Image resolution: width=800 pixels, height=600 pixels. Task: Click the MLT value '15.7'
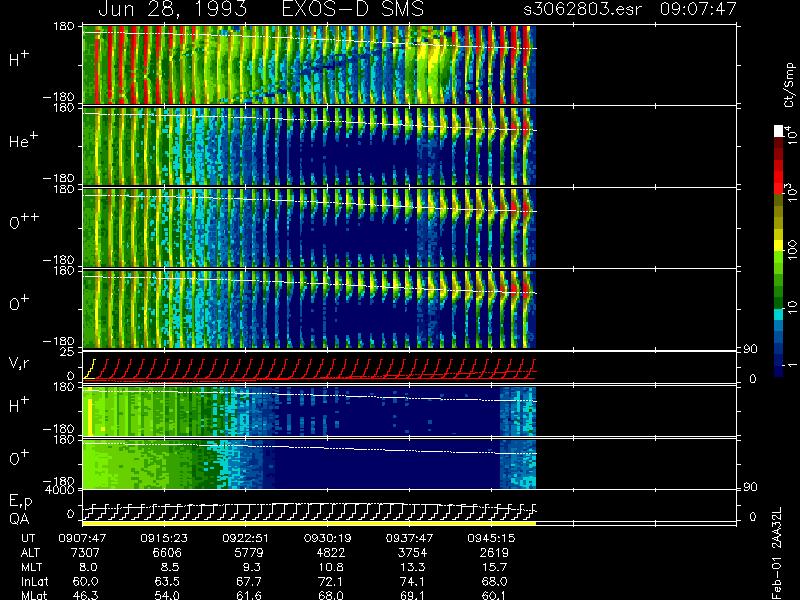coord(494,567)
